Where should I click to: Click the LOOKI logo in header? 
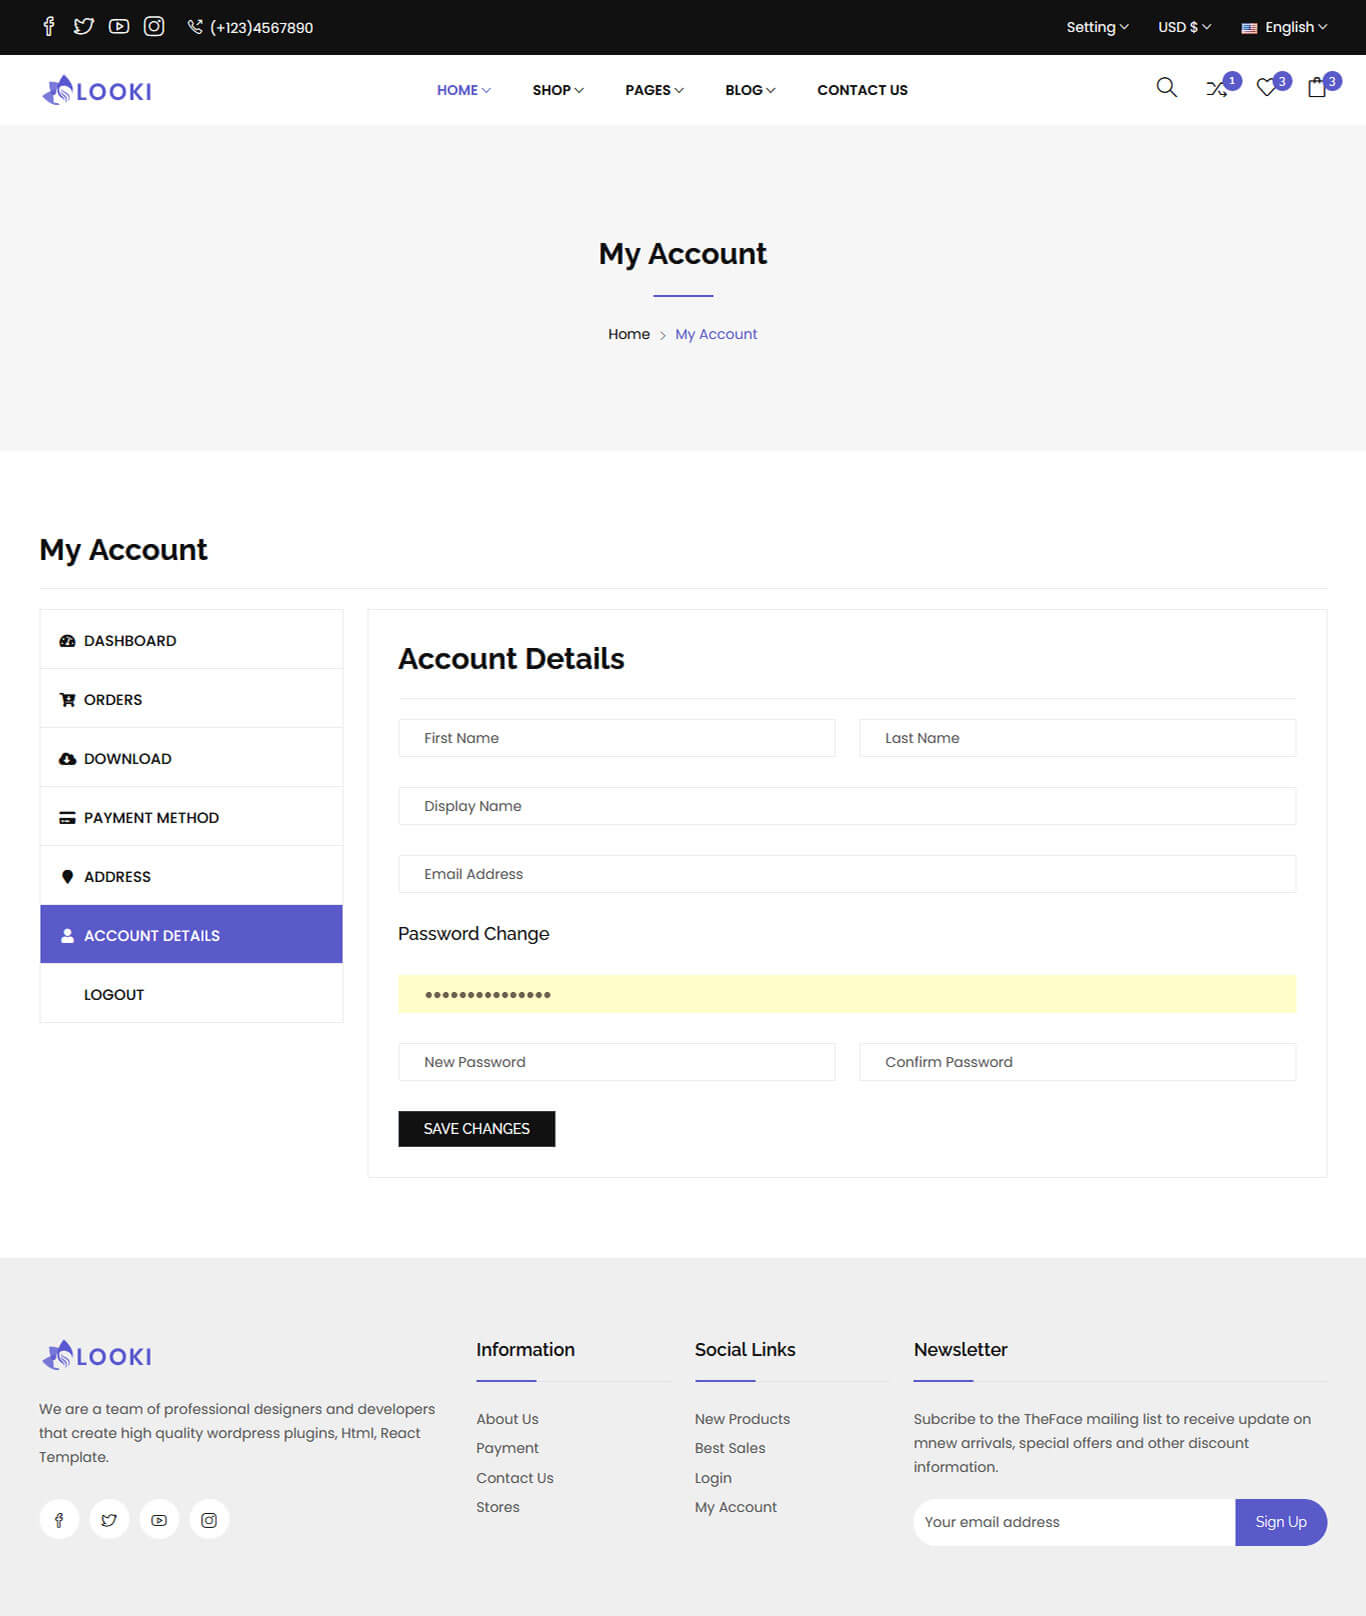point(97,91)
